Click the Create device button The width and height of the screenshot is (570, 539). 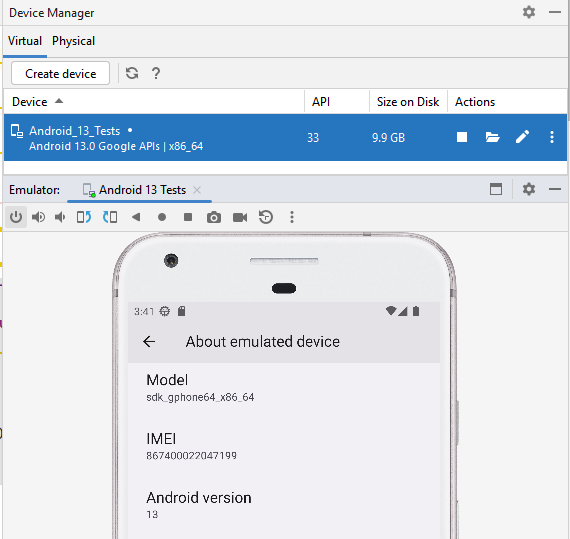[60, 73]
